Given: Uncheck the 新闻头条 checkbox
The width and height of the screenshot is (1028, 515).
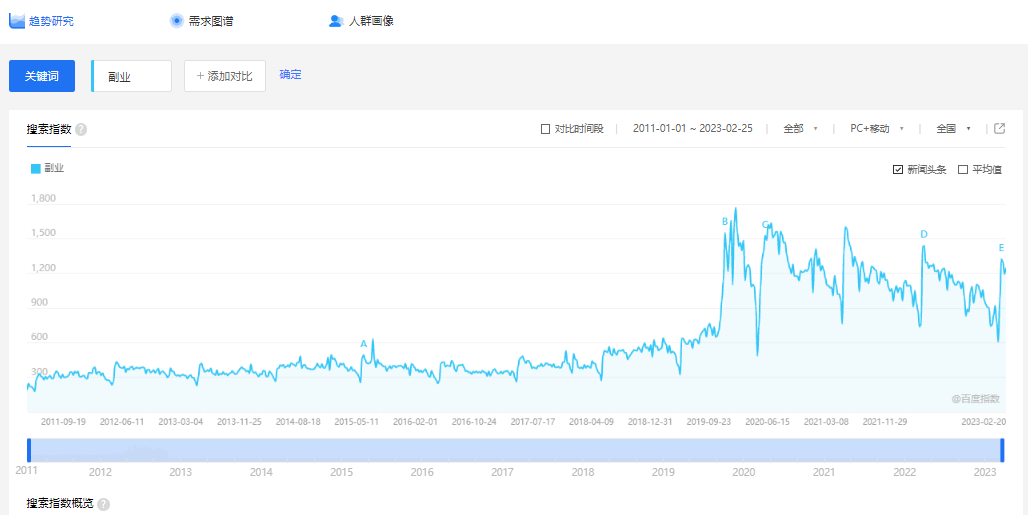Looking at the screenshot, I should 898,169.
